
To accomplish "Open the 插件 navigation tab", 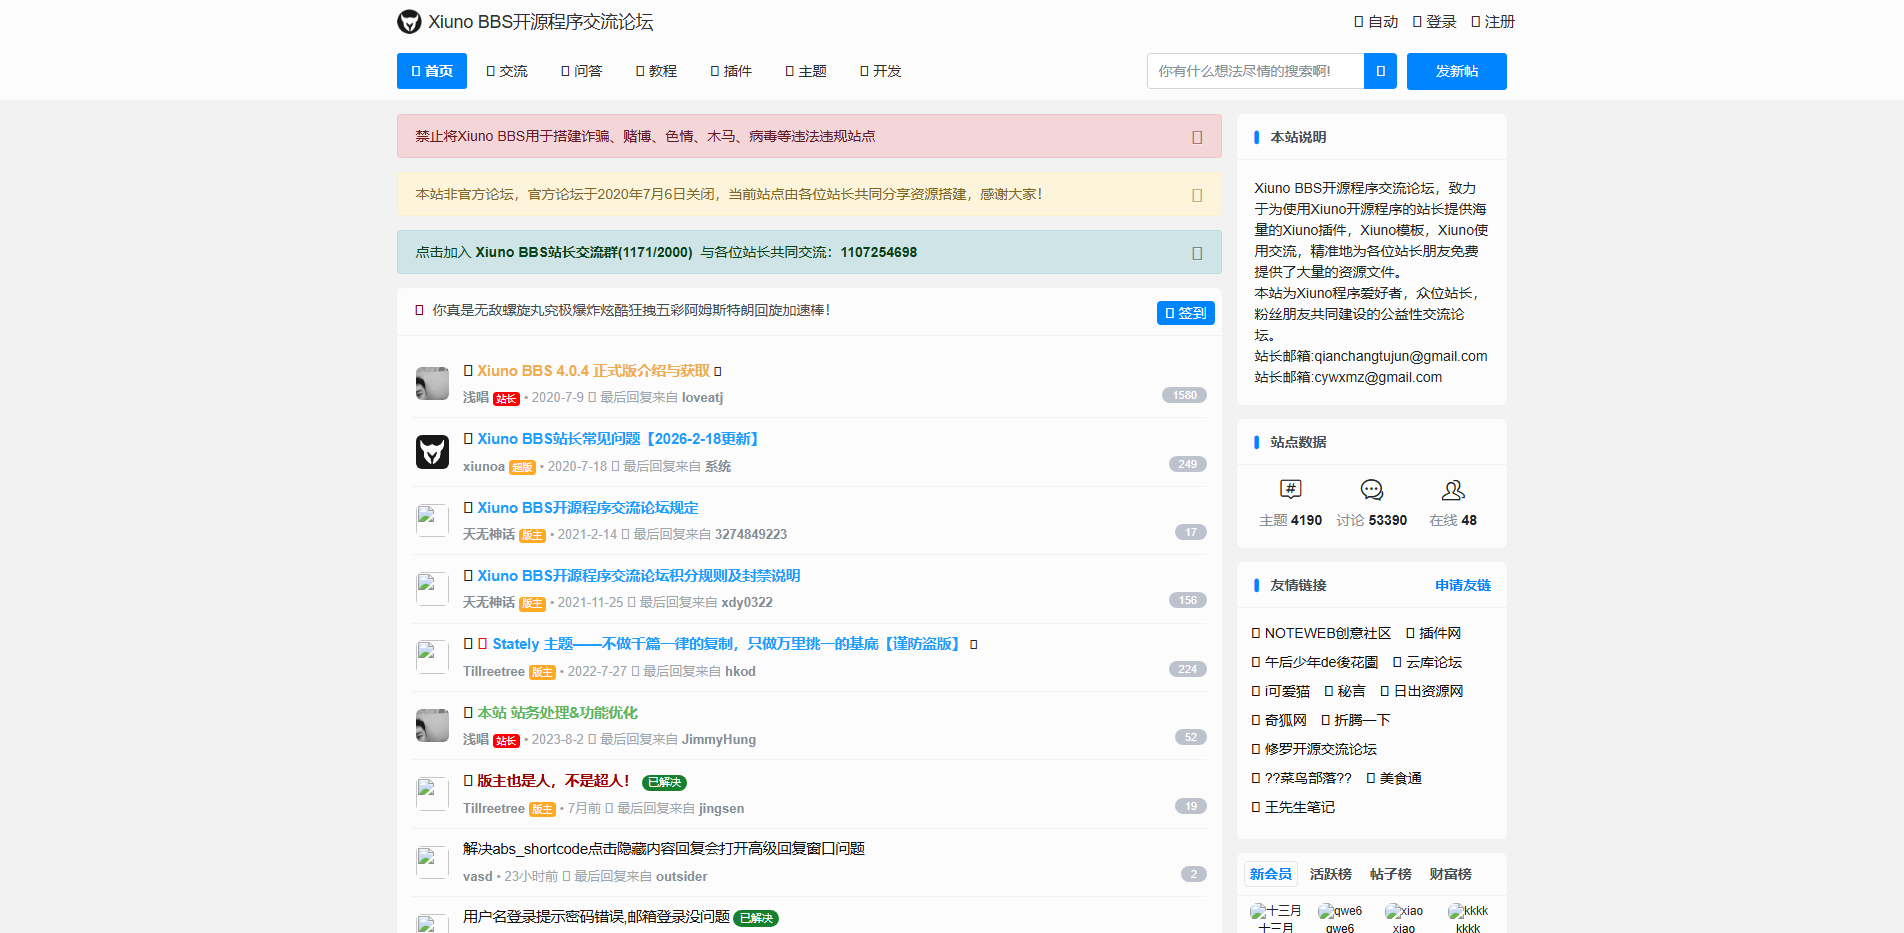I will tap(731, 71).
